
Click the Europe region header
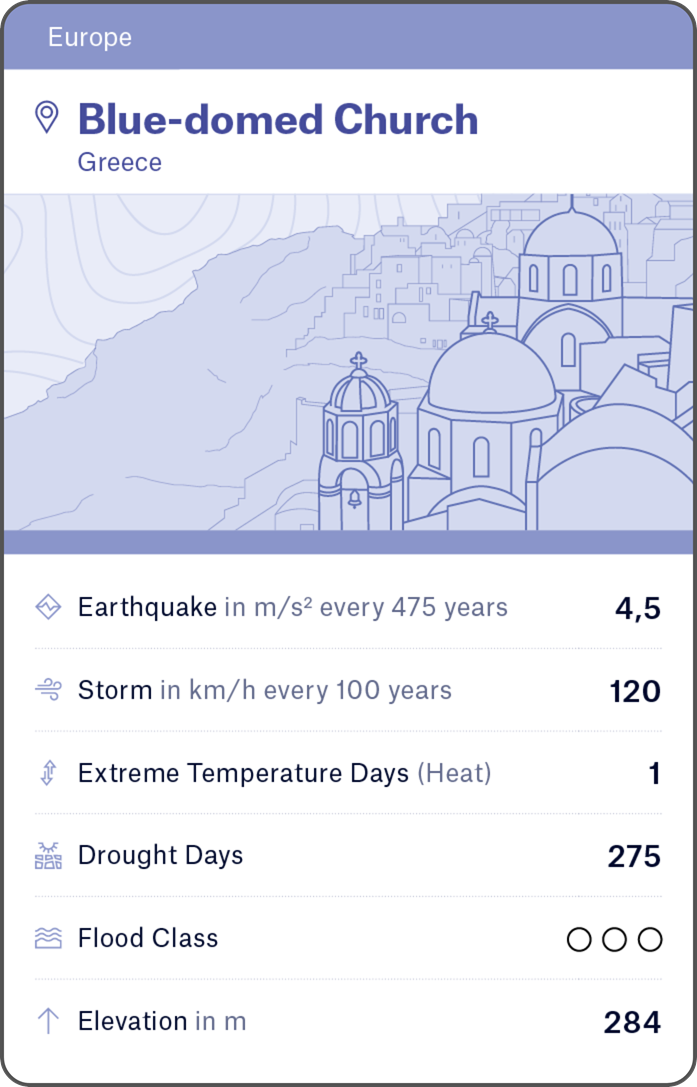[90, 38]
